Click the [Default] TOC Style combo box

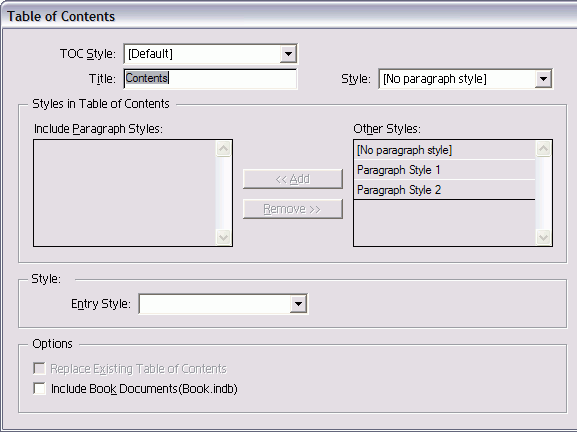210,54
